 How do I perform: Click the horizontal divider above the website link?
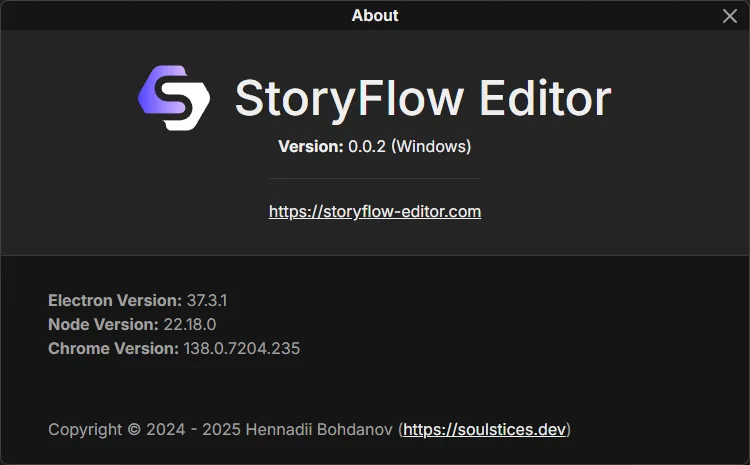375,178
